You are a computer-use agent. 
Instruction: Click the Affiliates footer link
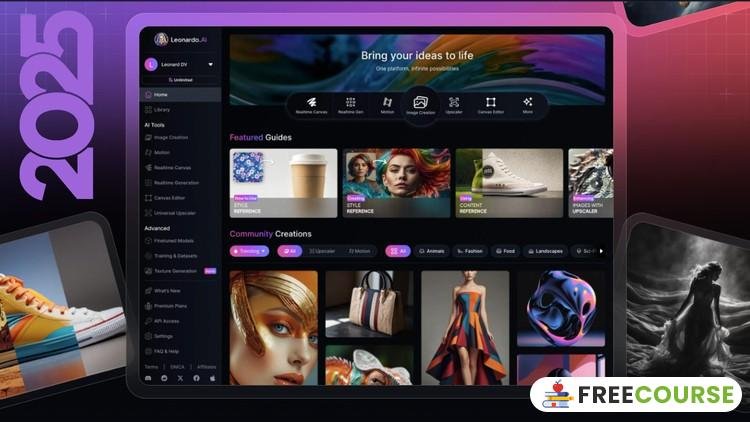pos(207,367)
